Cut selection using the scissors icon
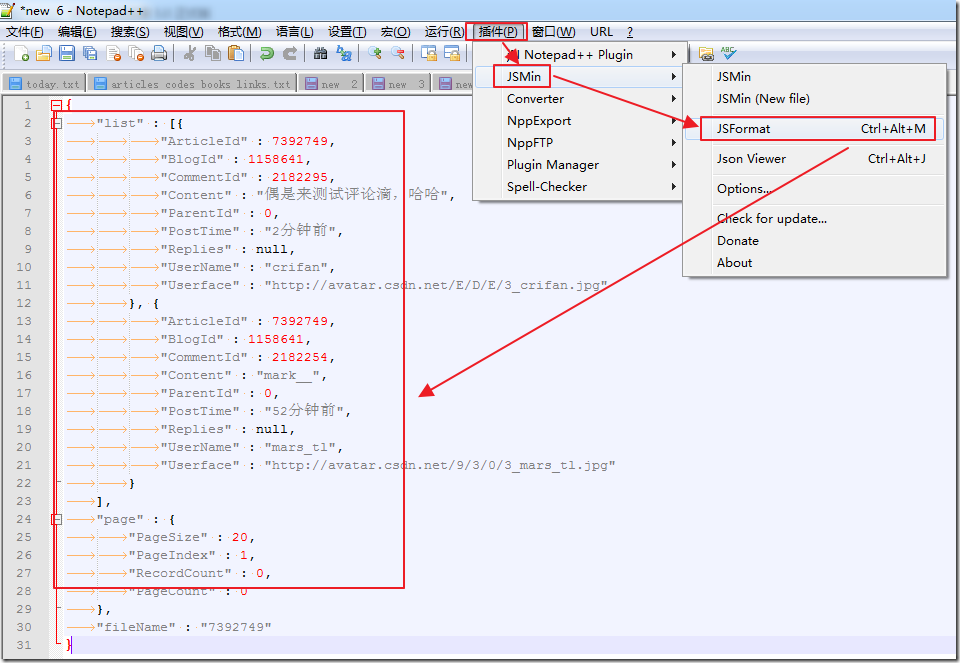The width and height of the screenshot is (960, 663). coord(190,54)
